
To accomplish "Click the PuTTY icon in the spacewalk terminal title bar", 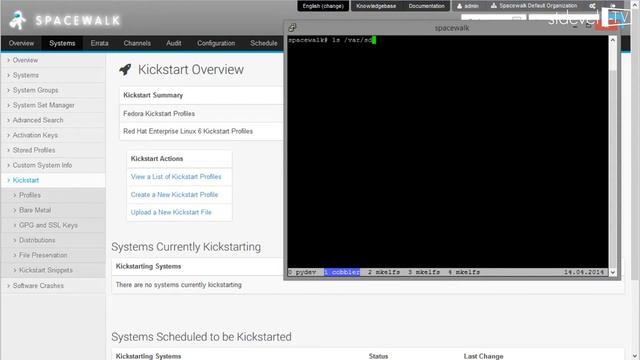I will coord(292,28).
